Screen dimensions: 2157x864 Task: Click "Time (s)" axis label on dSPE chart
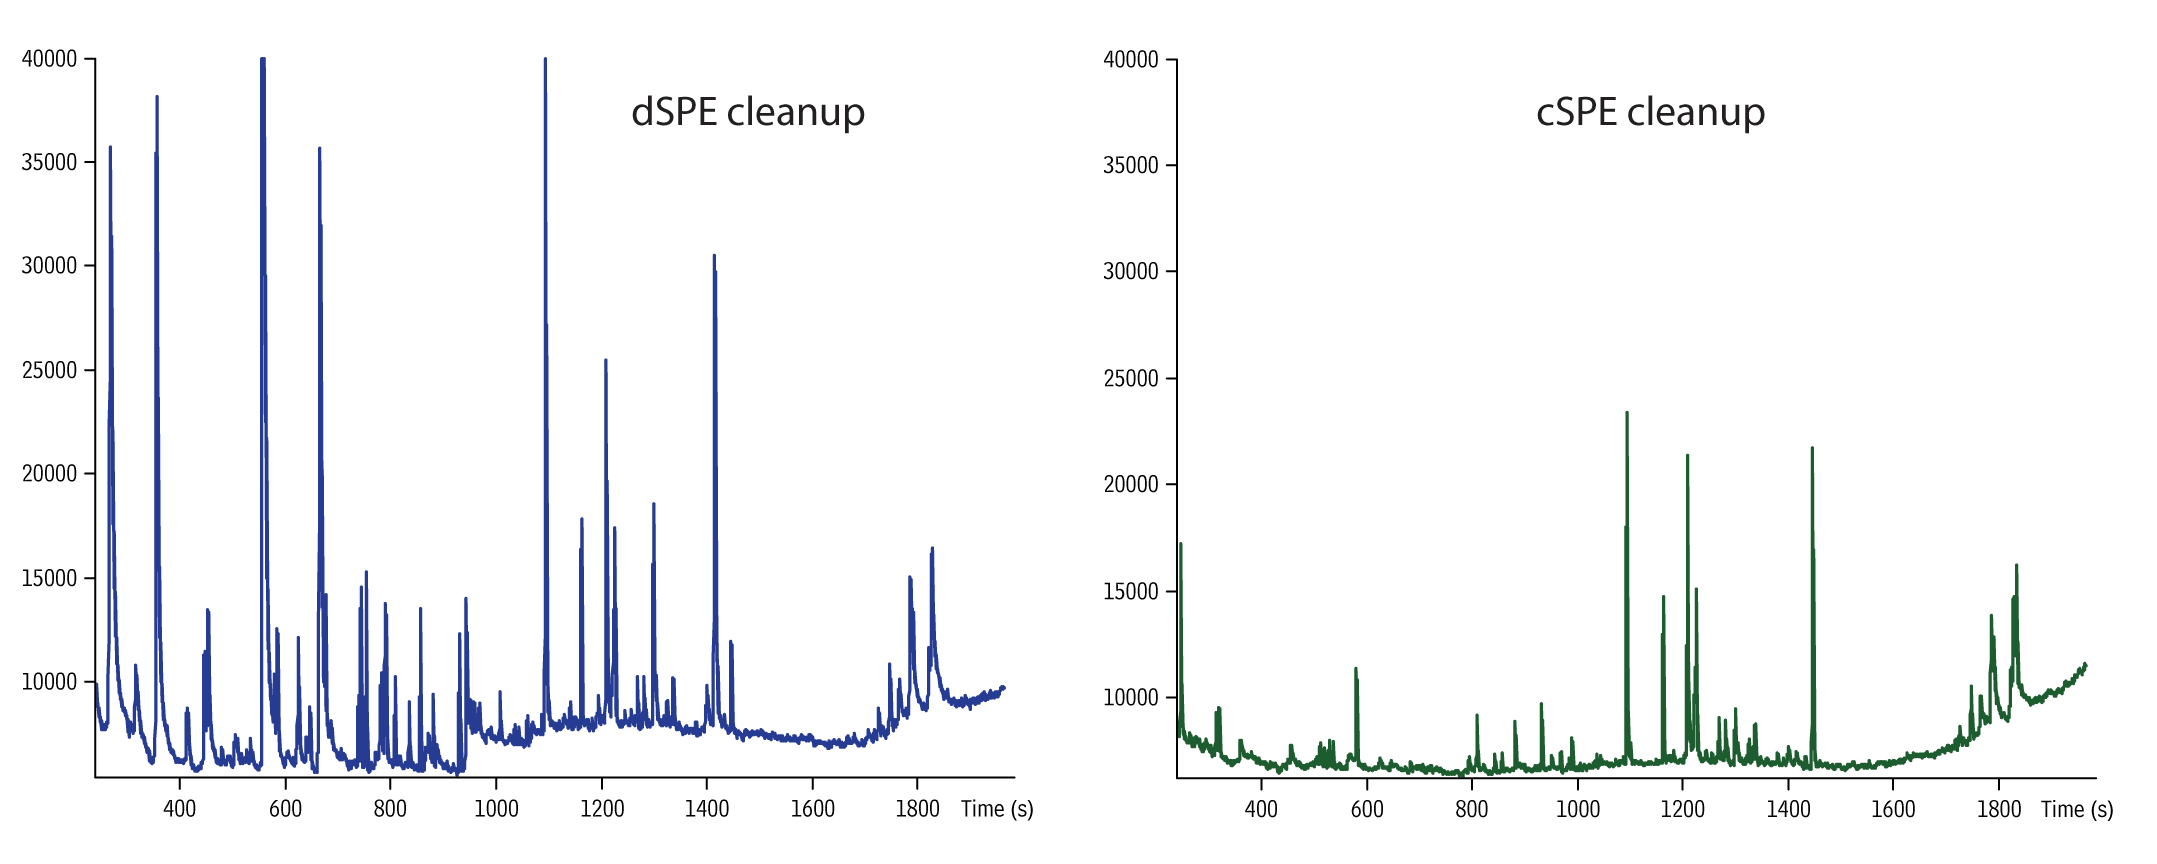997,809
